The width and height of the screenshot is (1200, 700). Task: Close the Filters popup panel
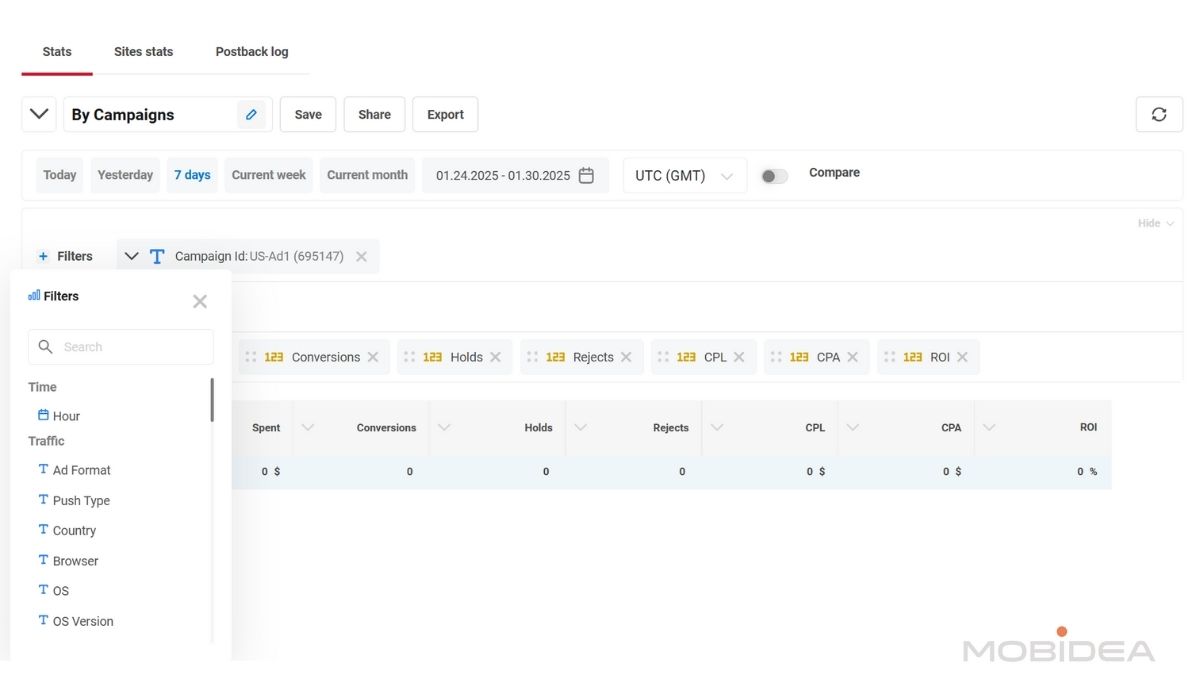tap(200, 301)
